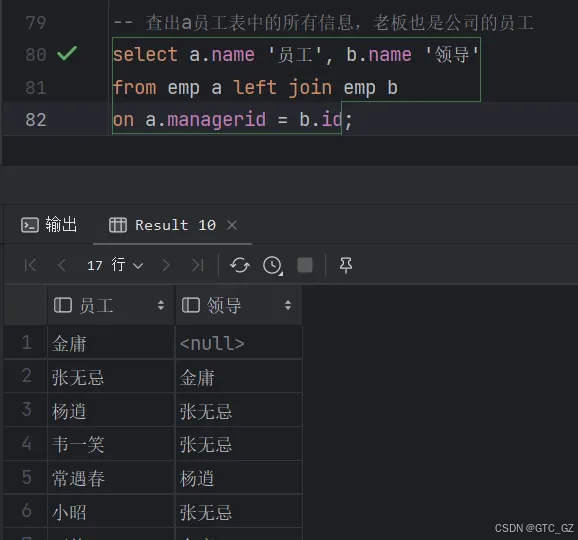Click the from keyword on line 81
This screenshot has width=578, height=540.
click(135, 88)
